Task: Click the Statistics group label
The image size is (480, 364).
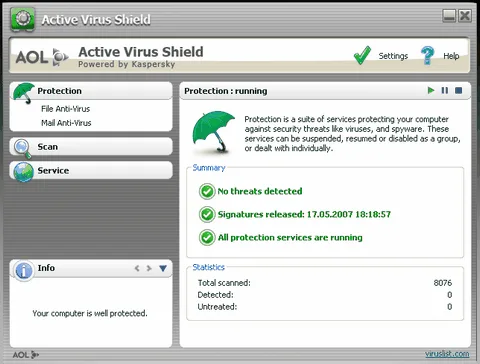Action: pyautogui.click(x=209, y=267)
